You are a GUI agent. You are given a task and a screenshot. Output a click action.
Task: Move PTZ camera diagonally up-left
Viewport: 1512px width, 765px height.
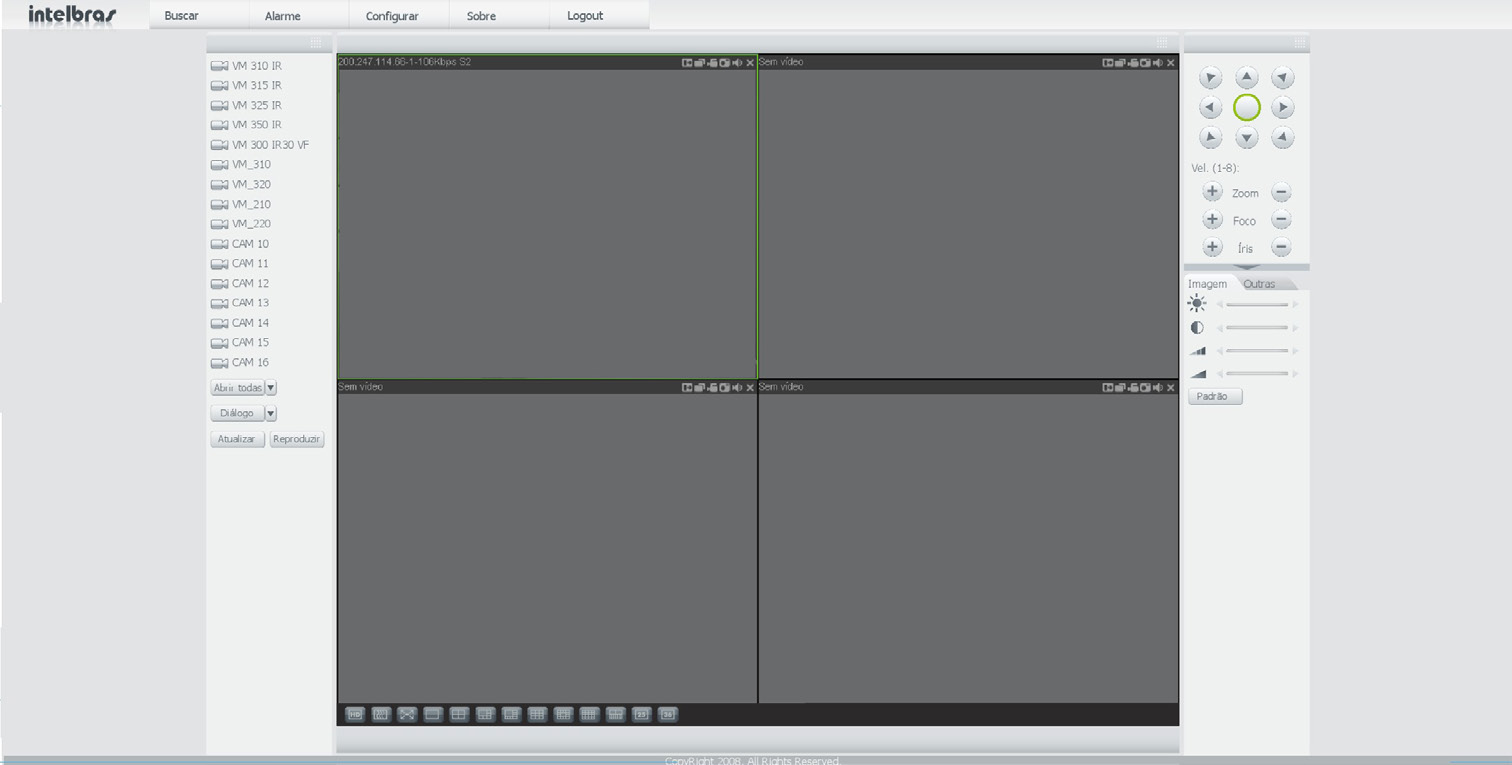point(1211,77)
